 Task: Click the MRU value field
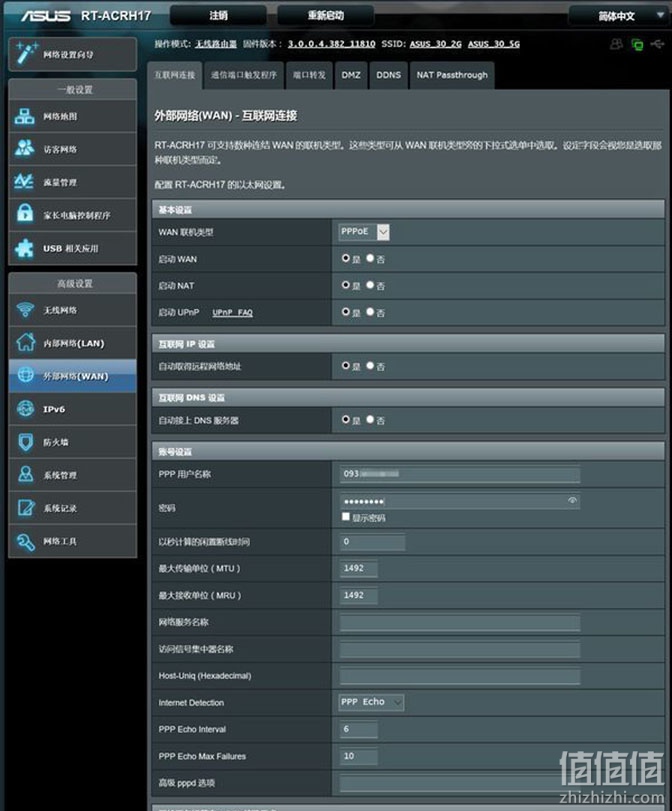pos(359,595)
